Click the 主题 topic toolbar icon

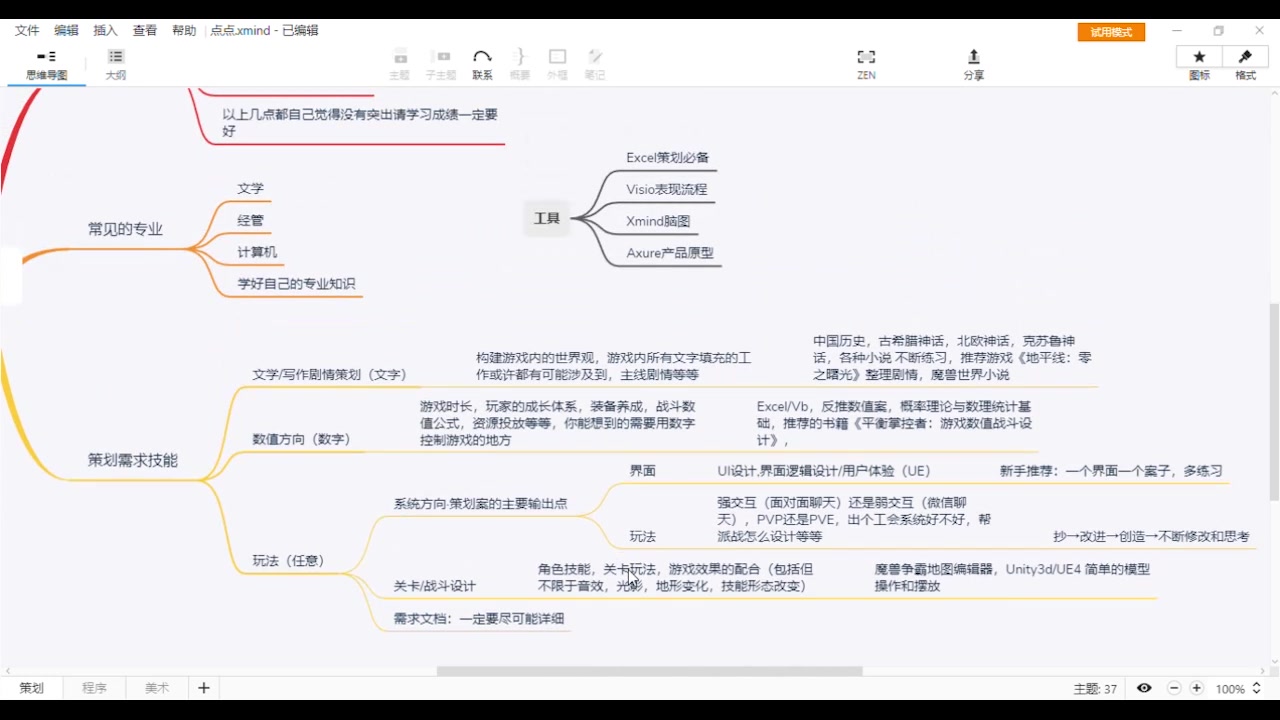[399, 64]
